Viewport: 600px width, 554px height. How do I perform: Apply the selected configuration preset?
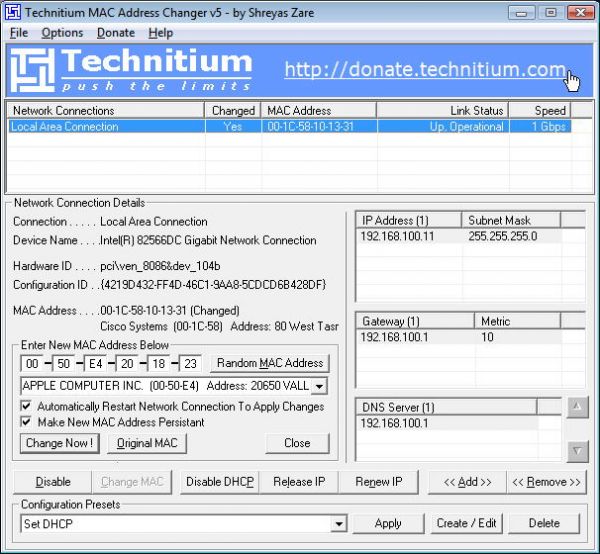(x=388, y=523)
